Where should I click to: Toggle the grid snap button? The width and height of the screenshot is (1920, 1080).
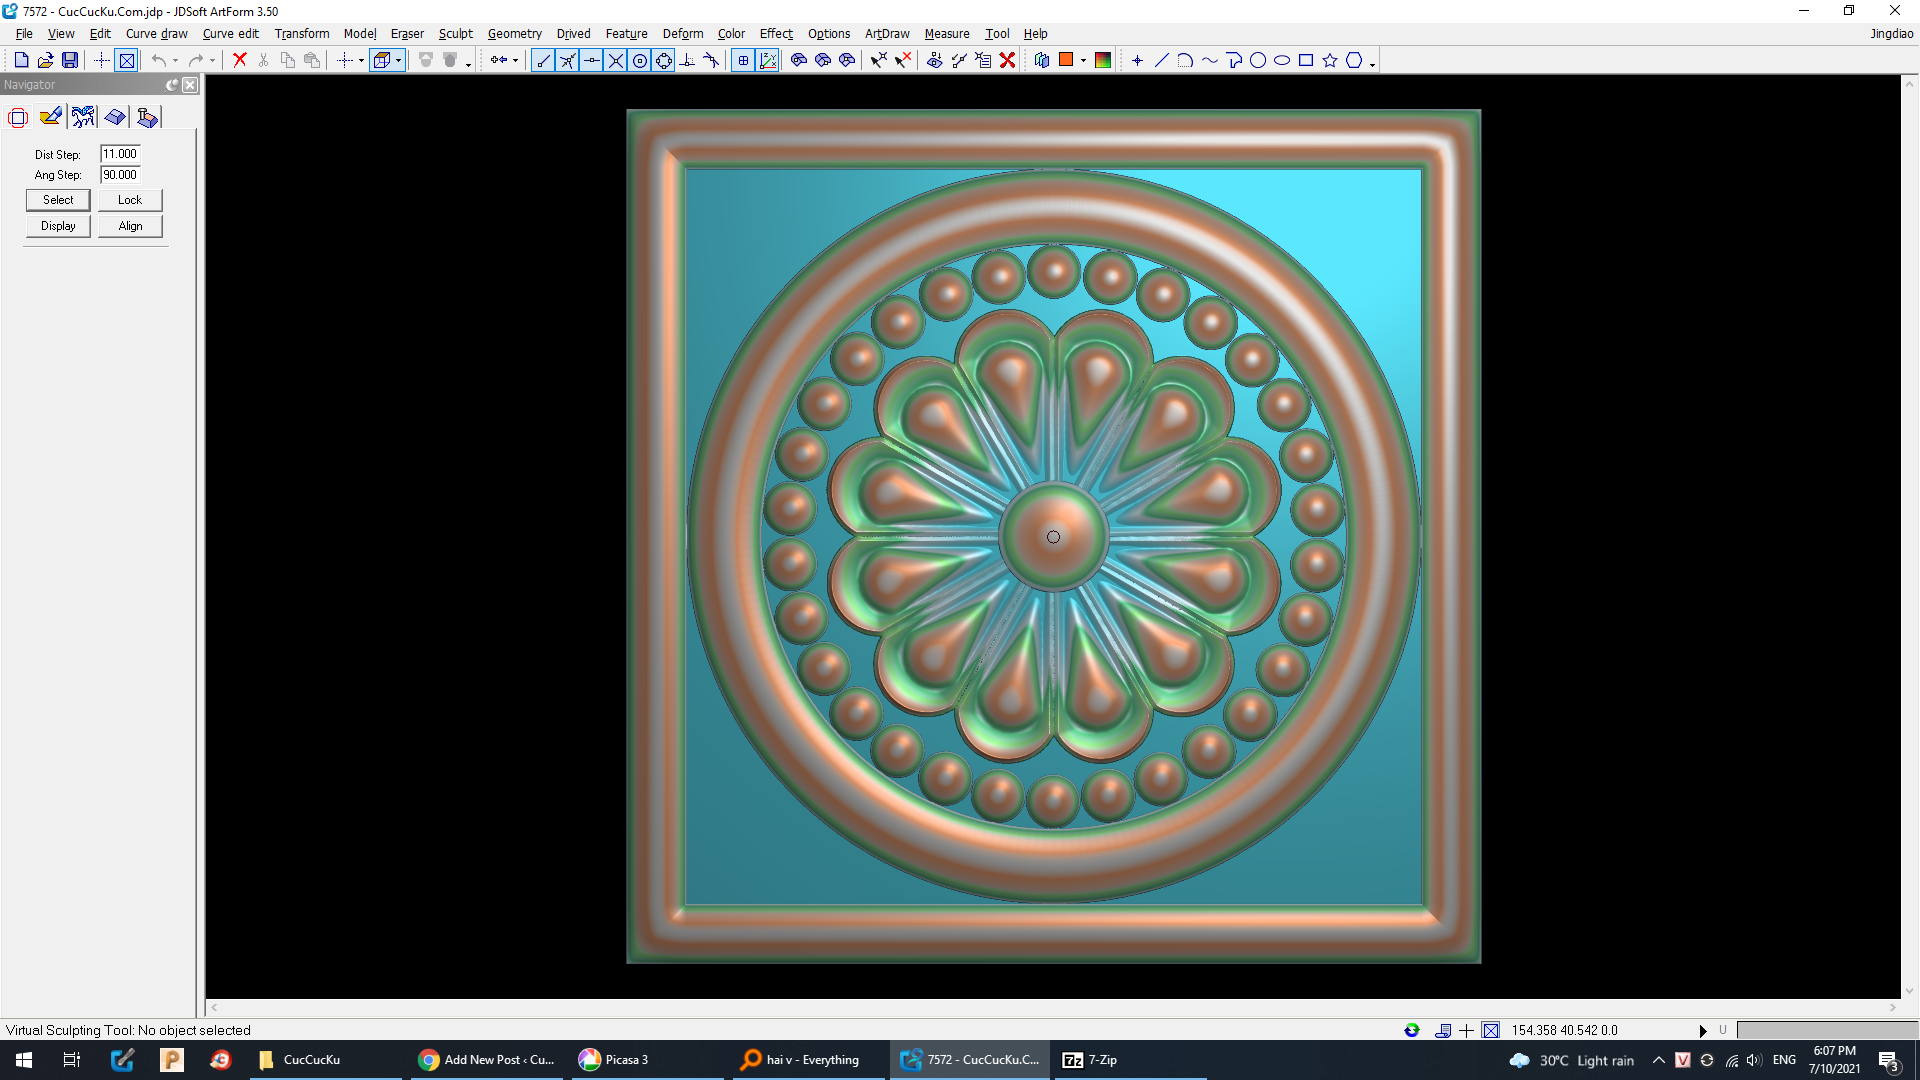(743, 60)
